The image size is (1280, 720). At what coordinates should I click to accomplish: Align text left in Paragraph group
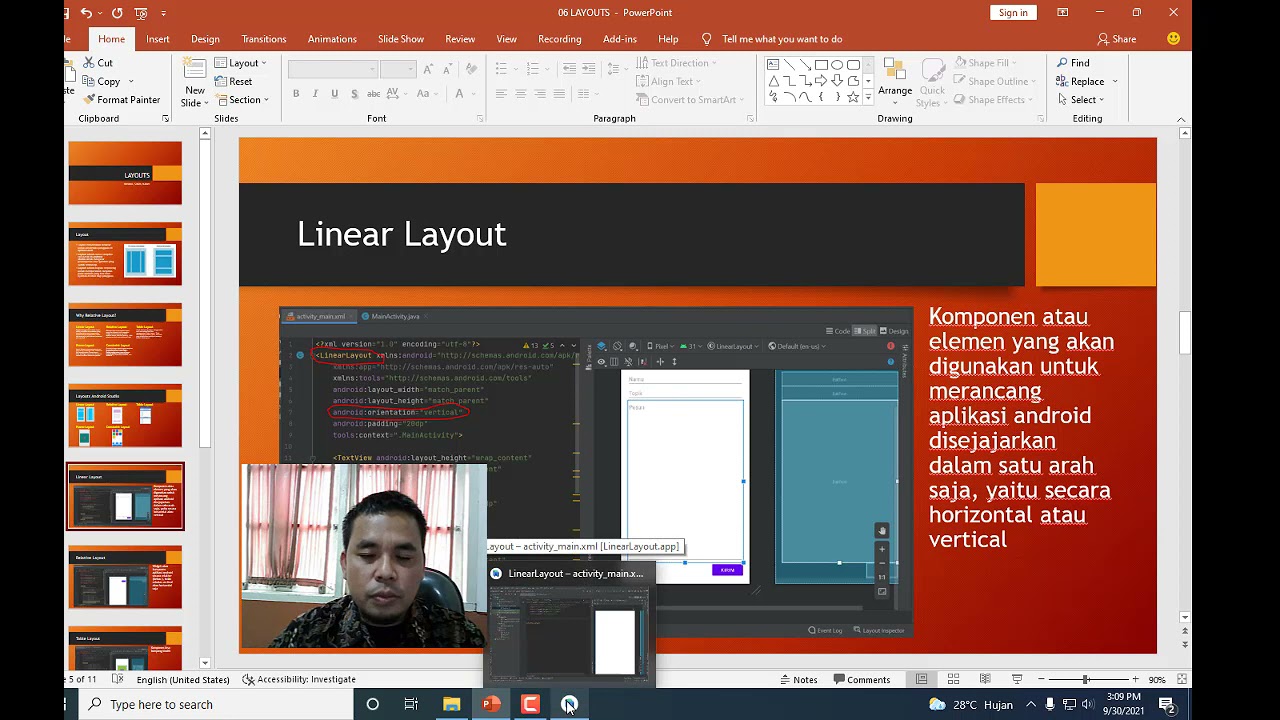(x=501, y=94)
